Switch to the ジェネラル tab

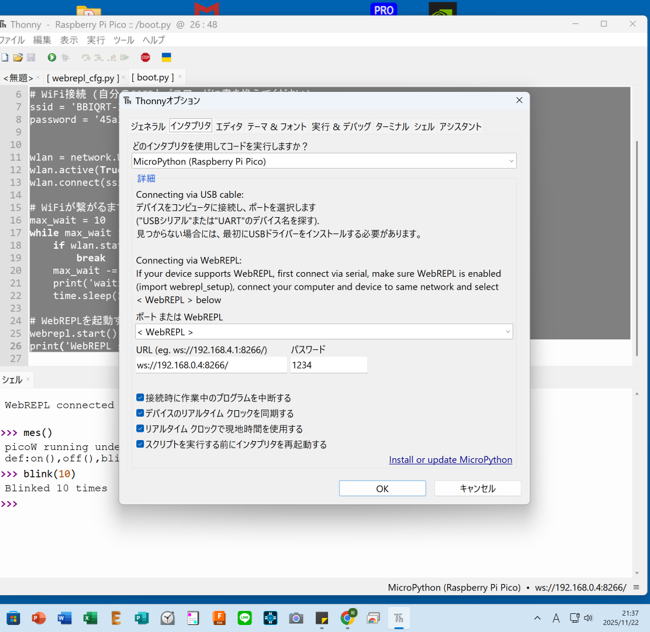(148, 126)
